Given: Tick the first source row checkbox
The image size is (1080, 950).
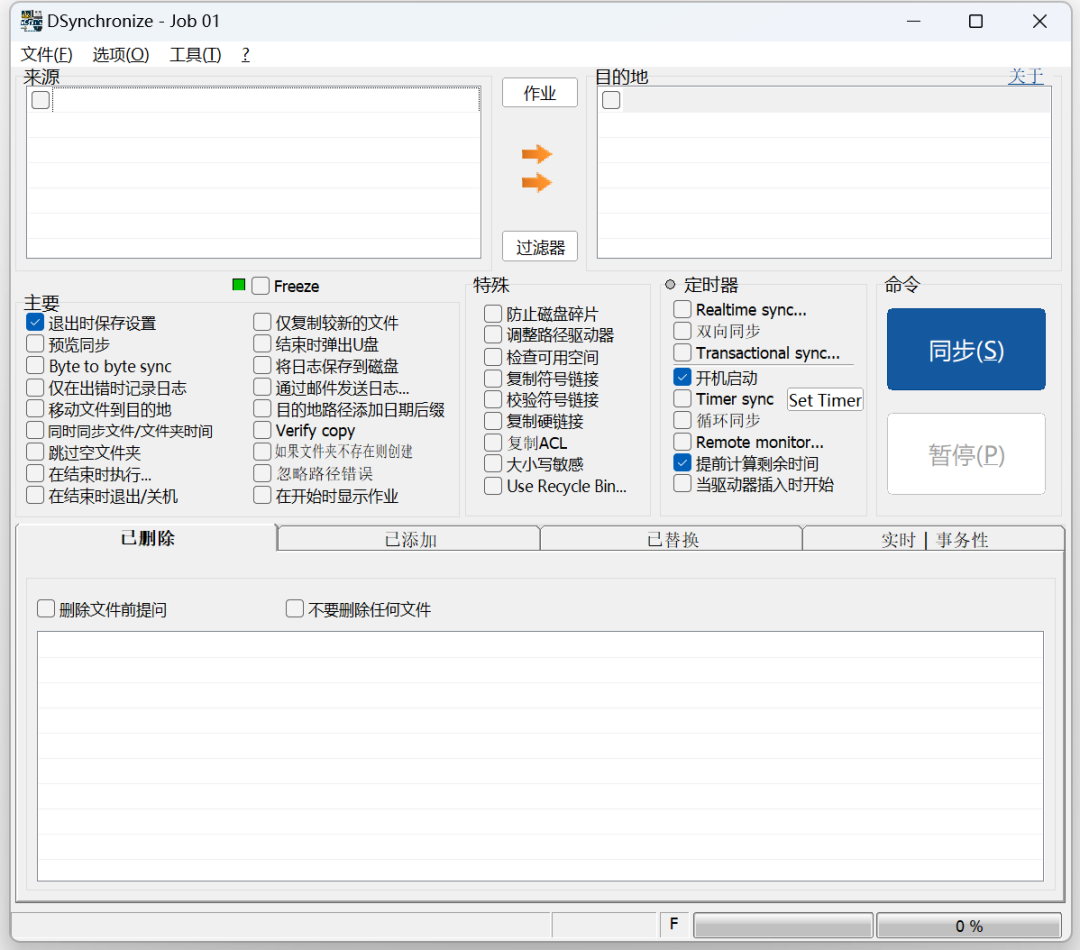Looking at the screenshot, I should pos(41,101).
